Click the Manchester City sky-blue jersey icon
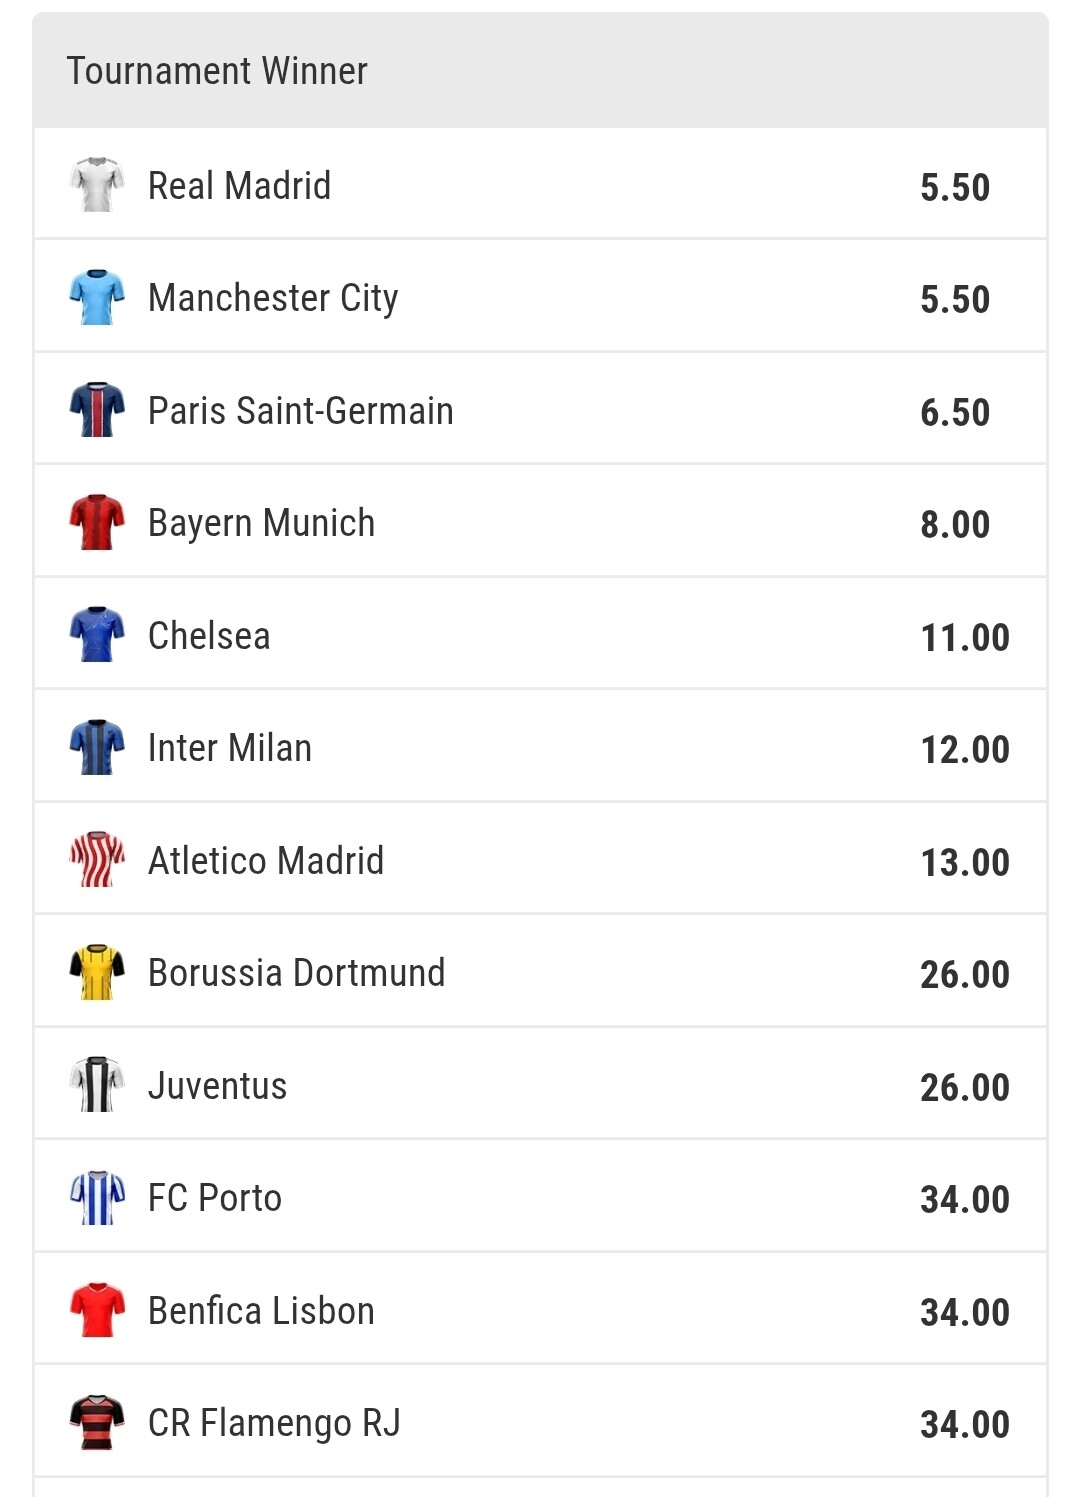 [97, 297]
